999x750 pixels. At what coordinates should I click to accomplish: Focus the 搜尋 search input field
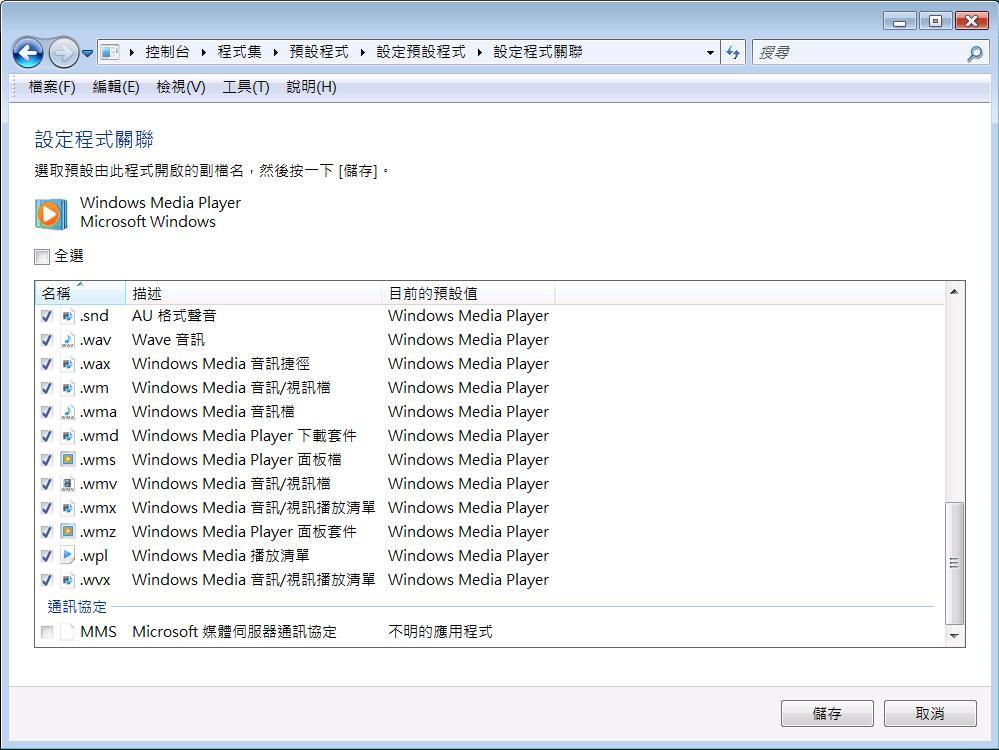(x=859, y=53)
